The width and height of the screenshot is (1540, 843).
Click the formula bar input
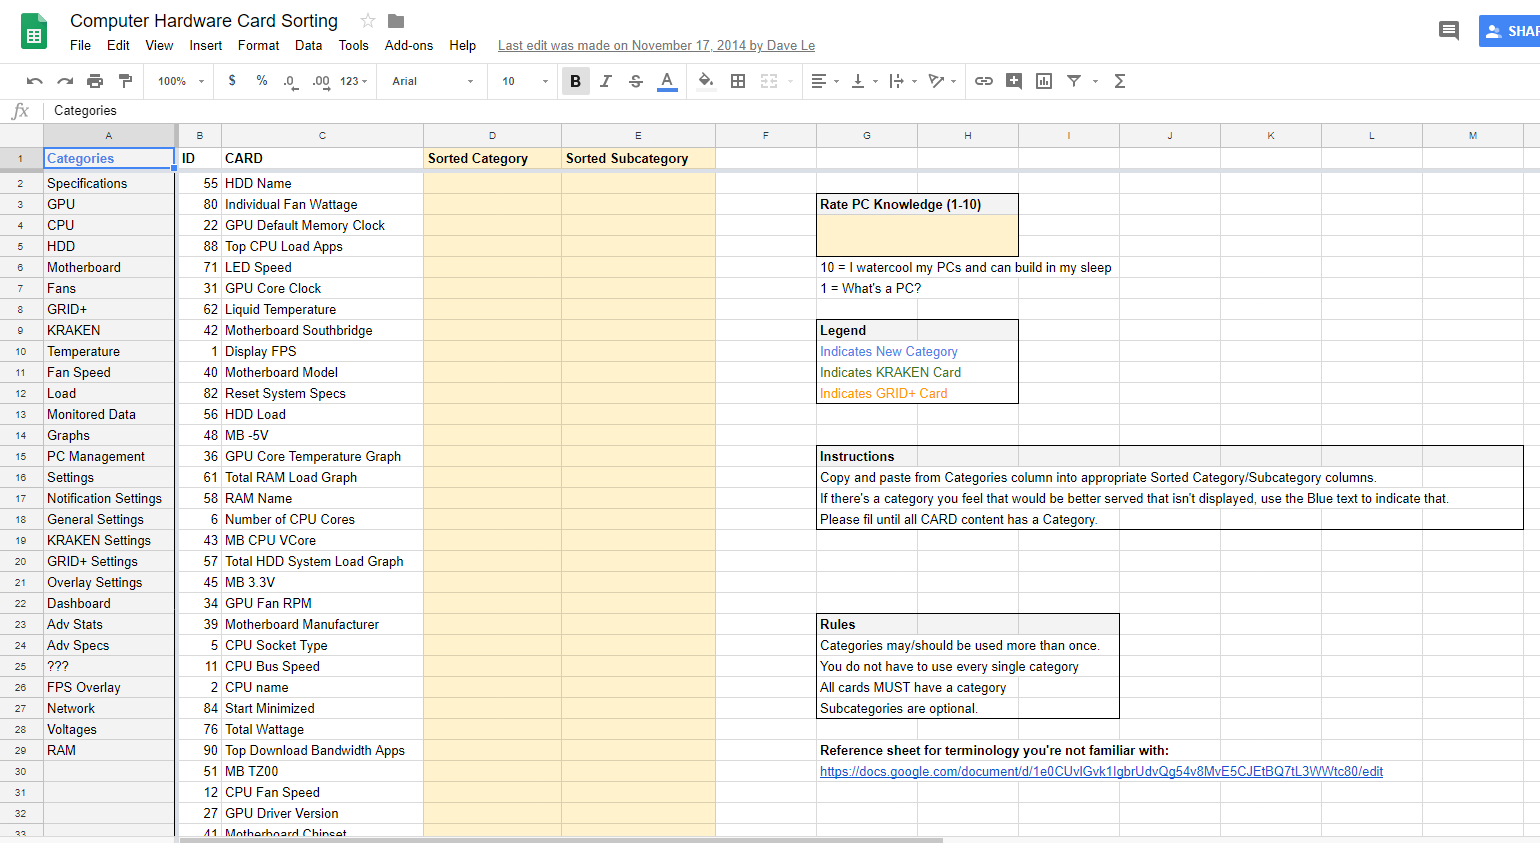pyautogui.click(x=790, y=110)
